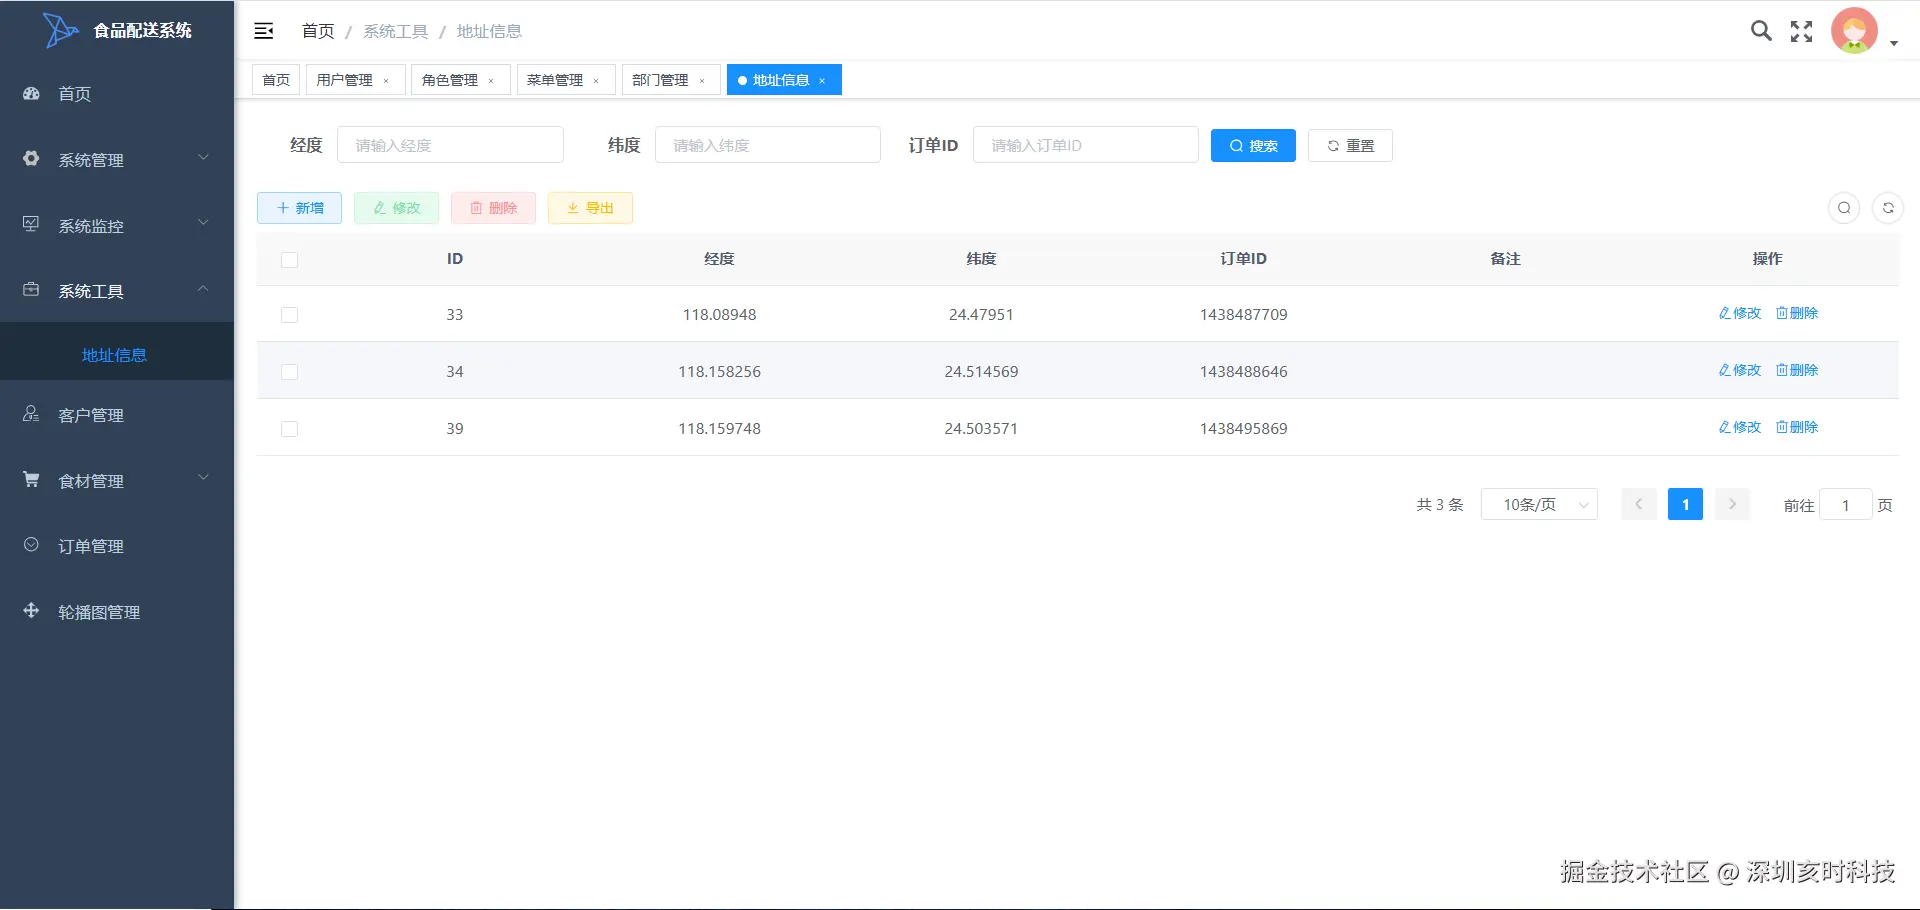The height and width of the screenshot is (910, 1920).
Task: Expand the 系统管理 submenu
Action: (x=203, y=158)
